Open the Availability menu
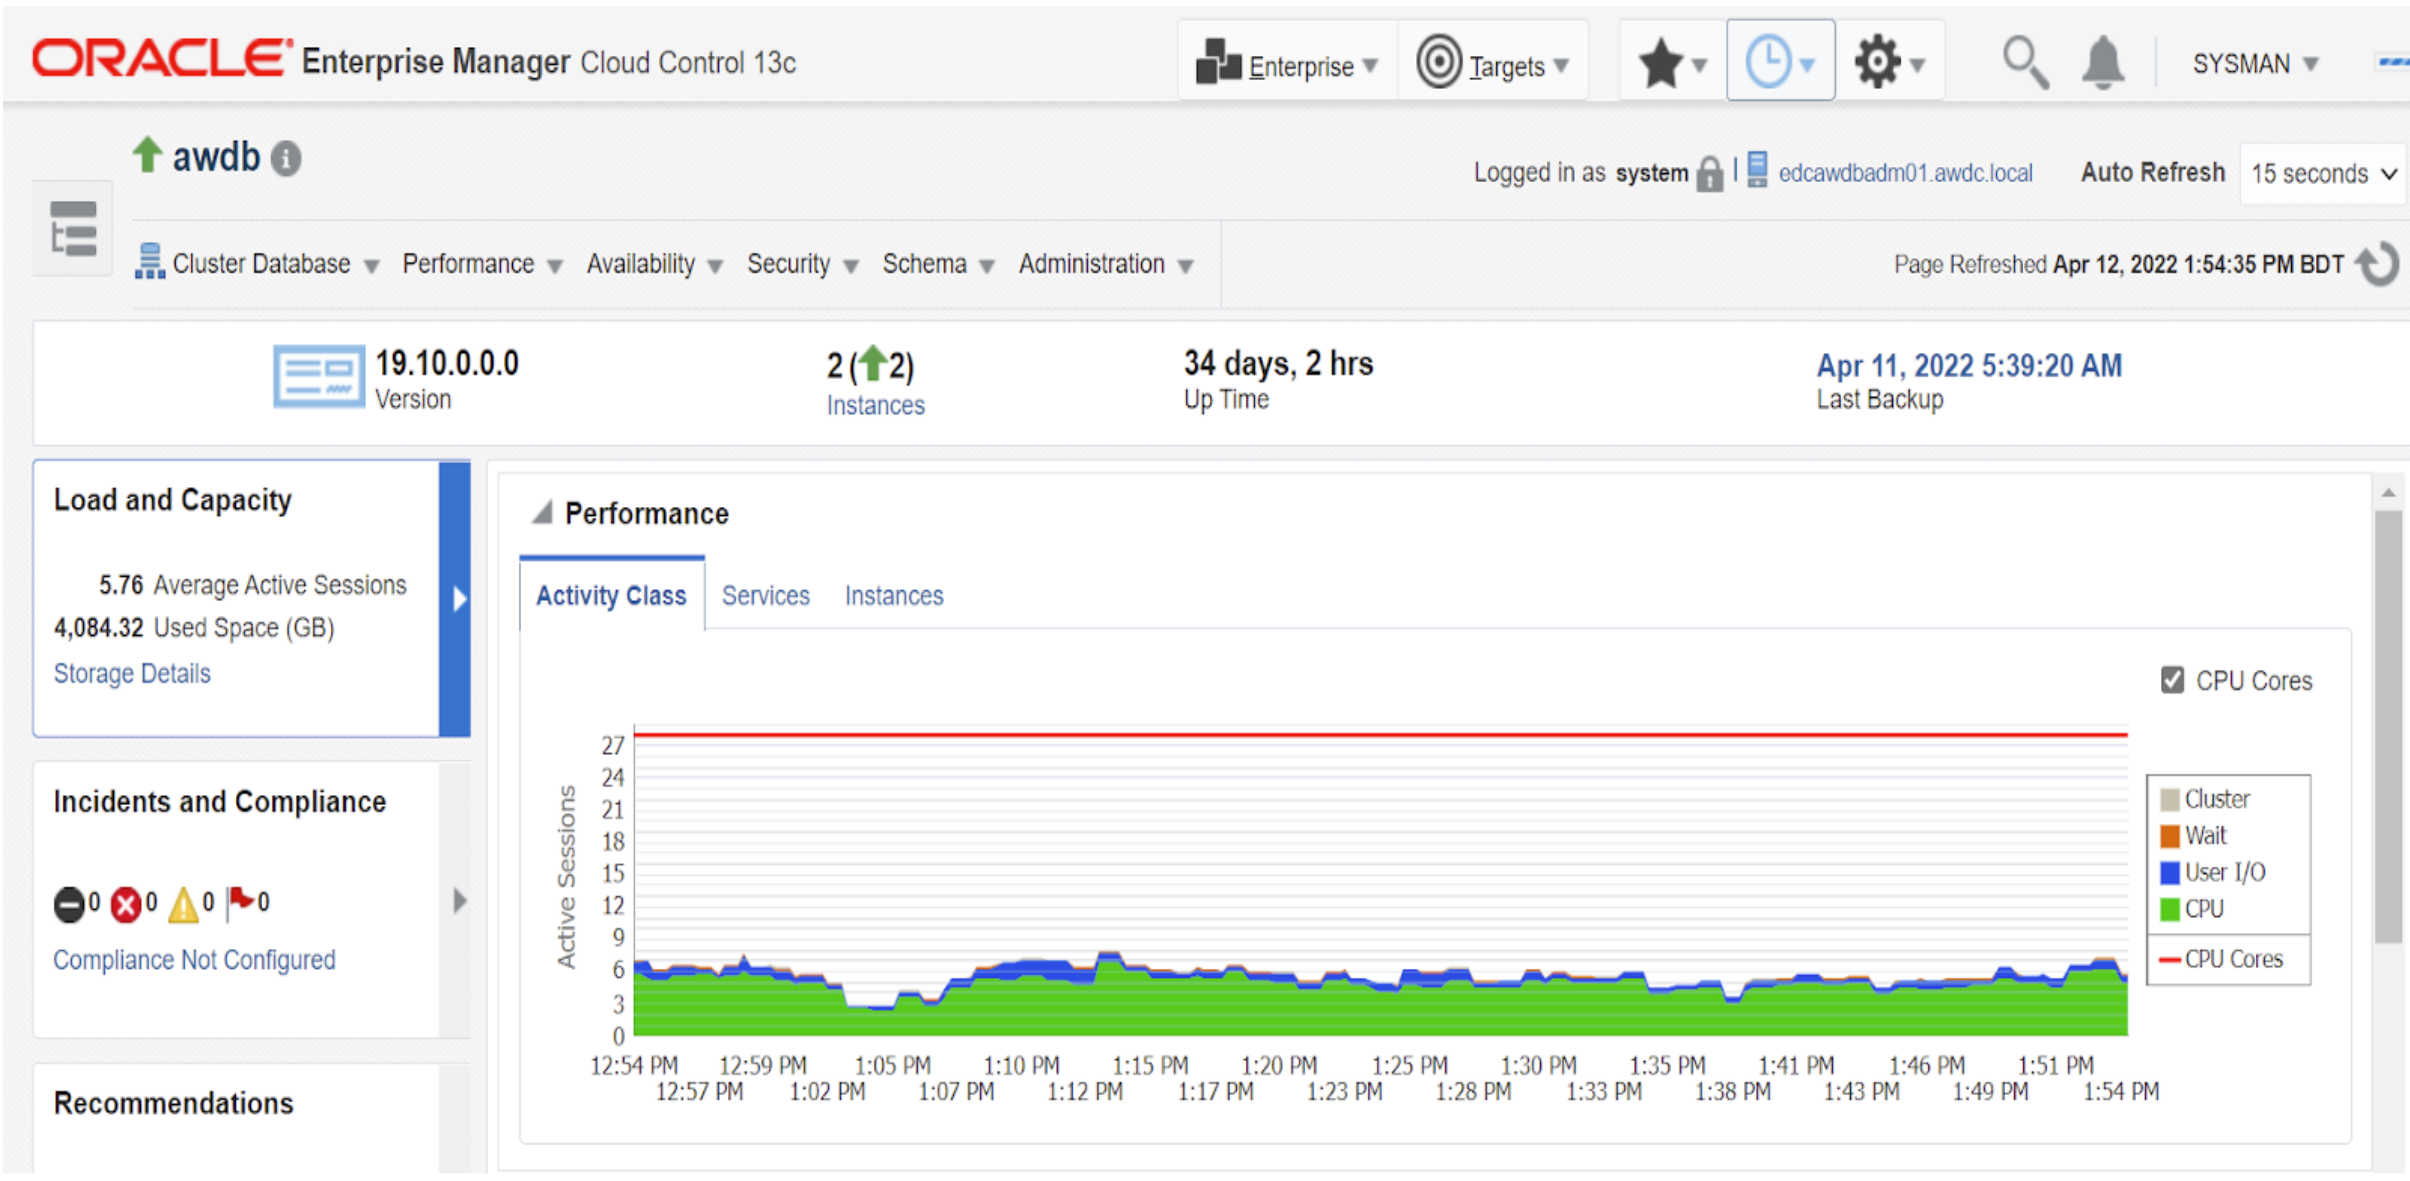The width and height of the screenshot is (2410, 1181). point(654,264)
